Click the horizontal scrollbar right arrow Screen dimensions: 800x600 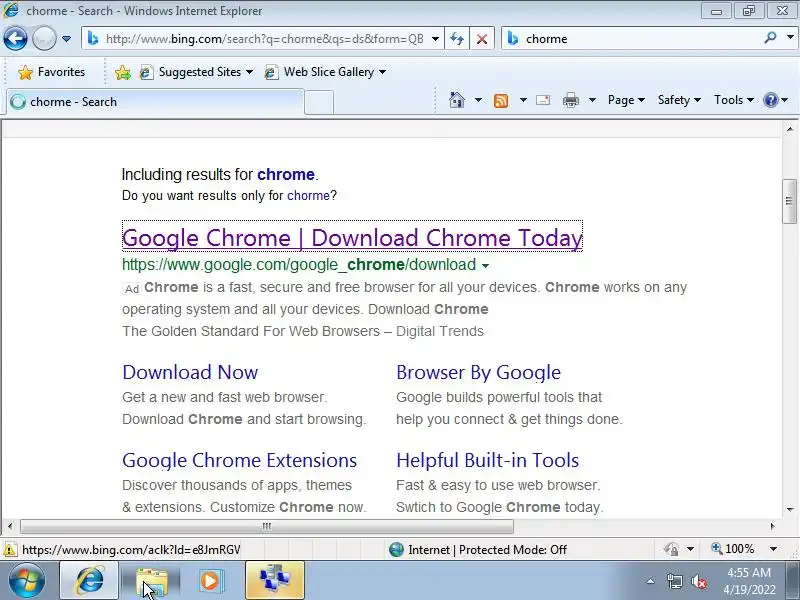[772, 526]
